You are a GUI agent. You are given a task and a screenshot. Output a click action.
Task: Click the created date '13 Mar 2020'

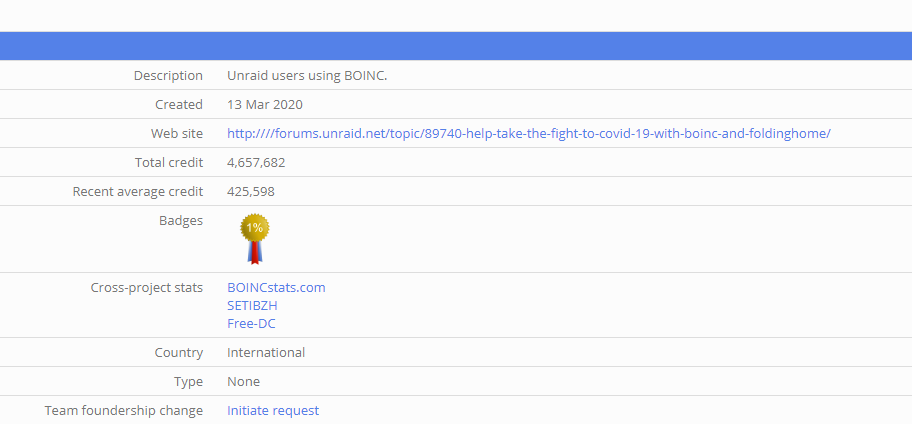pos(265,105)
